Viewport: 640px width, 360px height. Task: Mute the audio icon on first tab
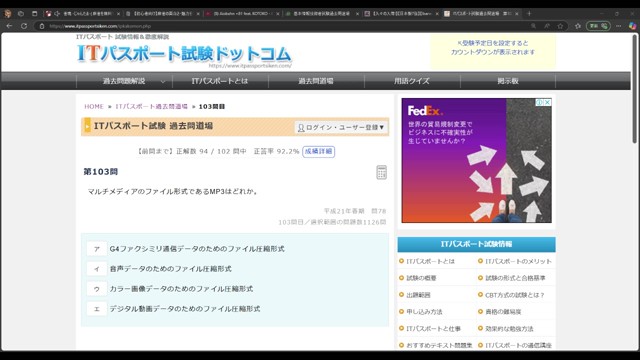click(x=57, y=13)
